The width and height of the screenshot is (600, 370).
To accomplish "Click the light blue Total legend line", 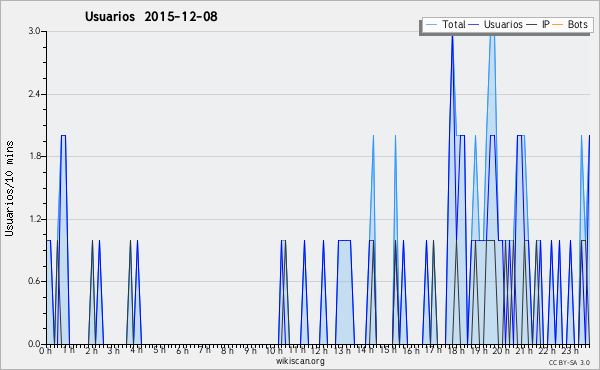I will [431, 24].
